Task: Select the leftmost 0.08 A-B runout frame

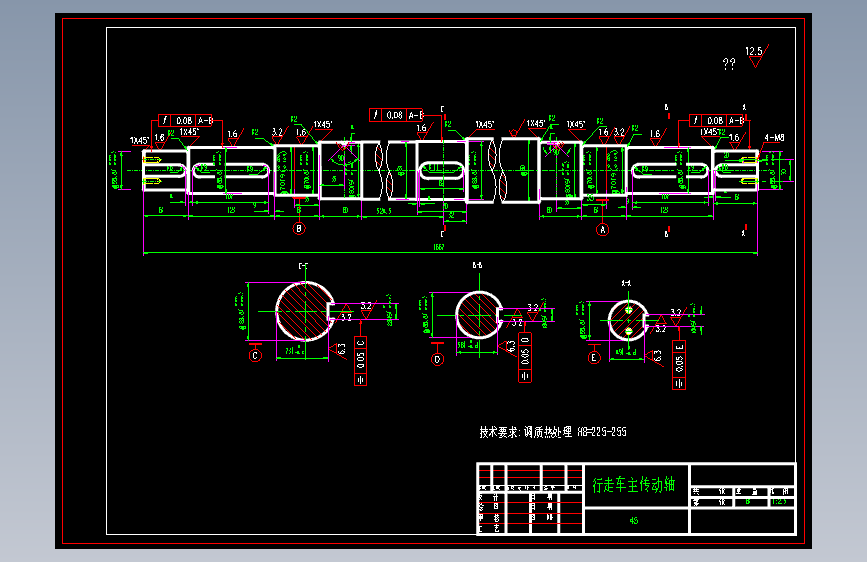Action: (x=186, y=120)
